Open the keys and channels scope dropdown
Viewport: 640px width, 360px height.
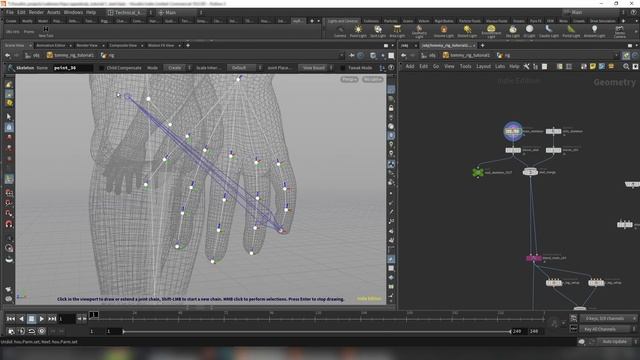pos(608,318)
